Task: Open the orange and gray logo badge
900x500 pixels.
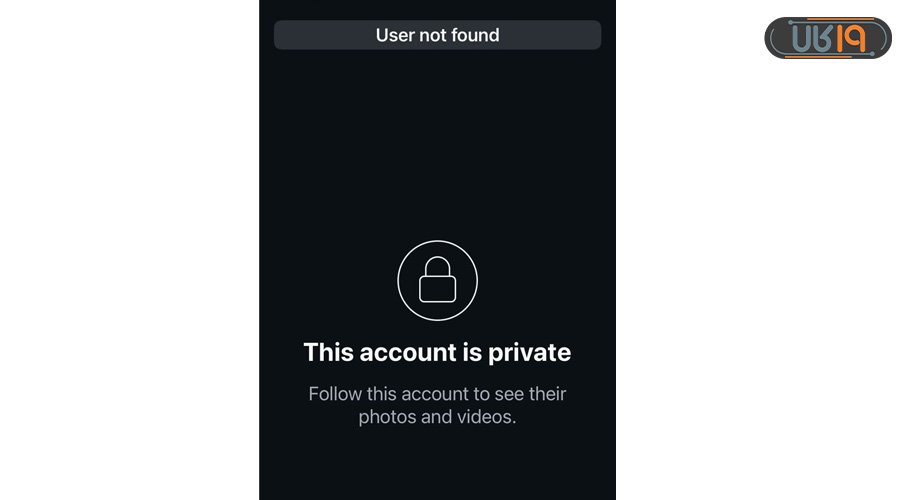Action: point(828,38)
